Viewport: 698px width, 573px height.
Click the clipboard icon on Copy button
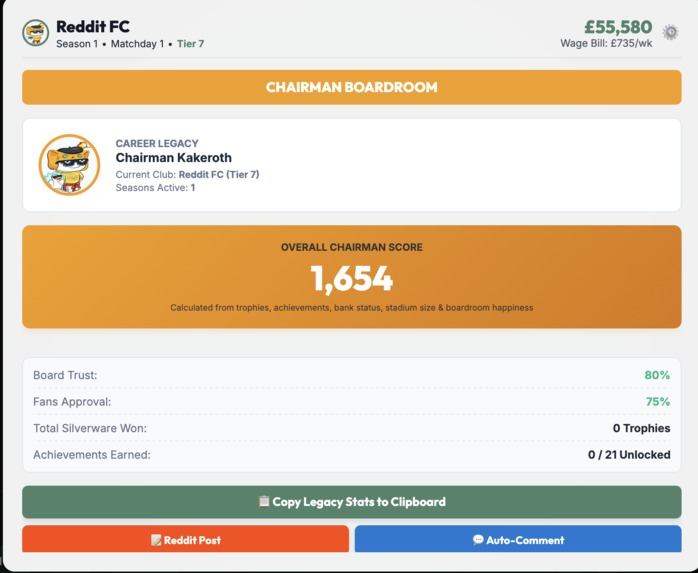tap(264, 501)
